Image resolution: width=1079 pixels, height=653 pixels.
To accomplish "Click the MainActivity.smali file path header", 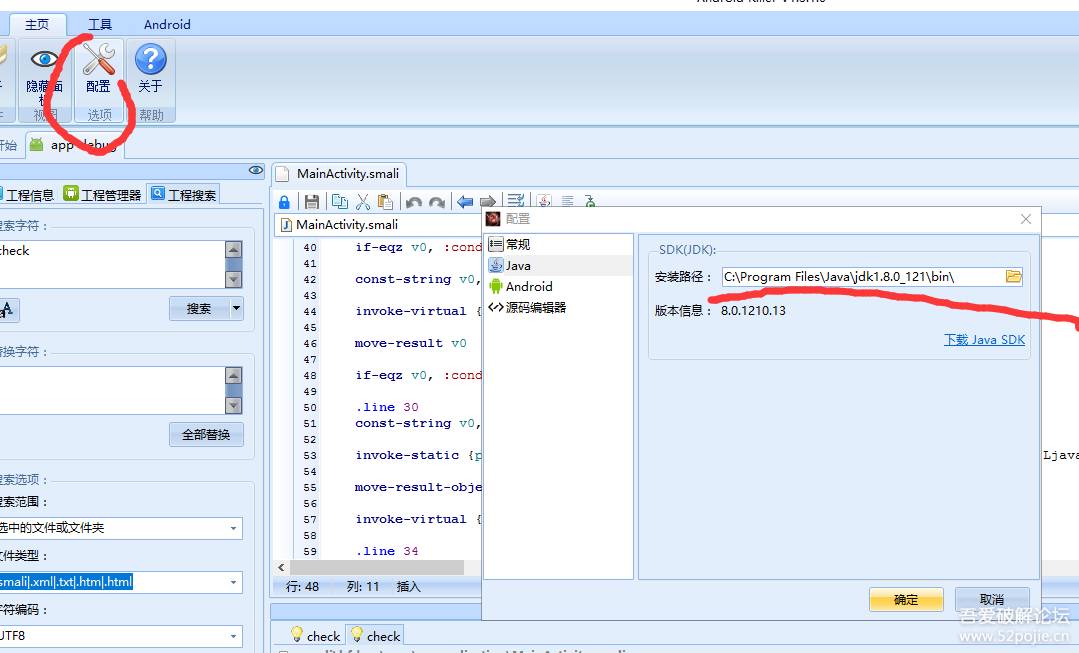I will [x=348, y=225].
